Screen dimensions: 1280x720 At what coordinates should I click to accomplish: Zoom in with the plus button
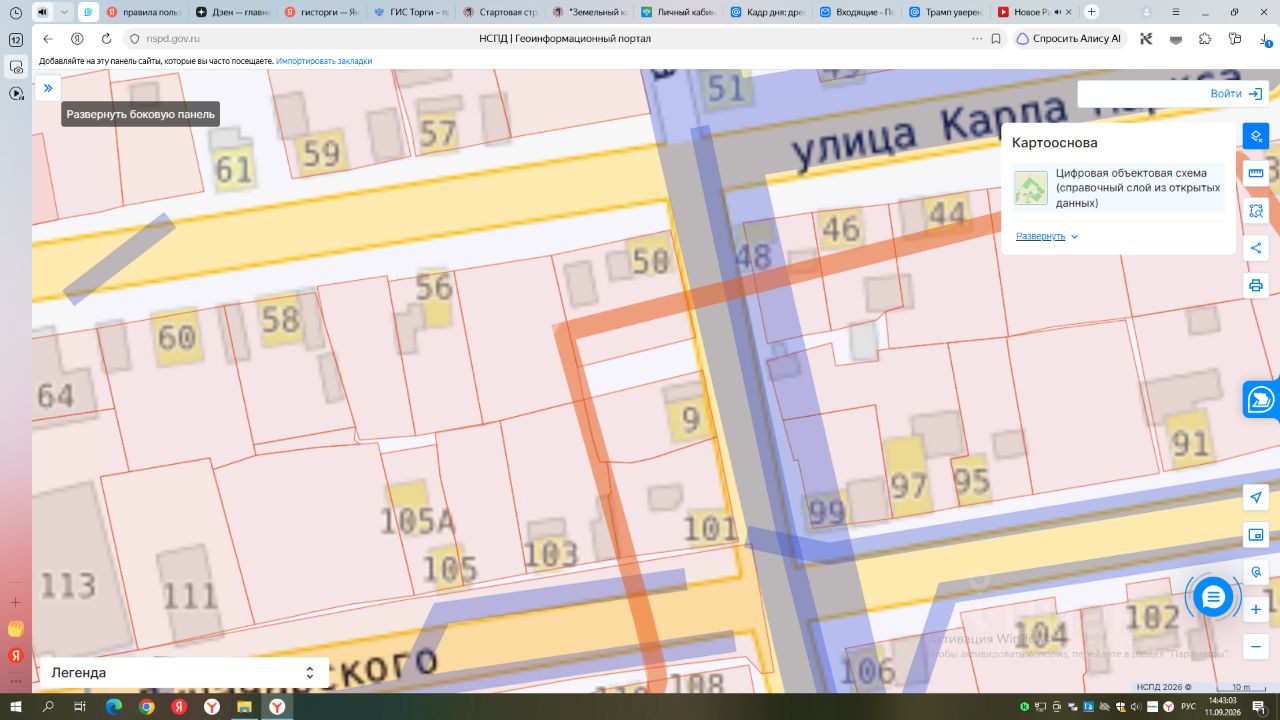[x=1256, y=609]
